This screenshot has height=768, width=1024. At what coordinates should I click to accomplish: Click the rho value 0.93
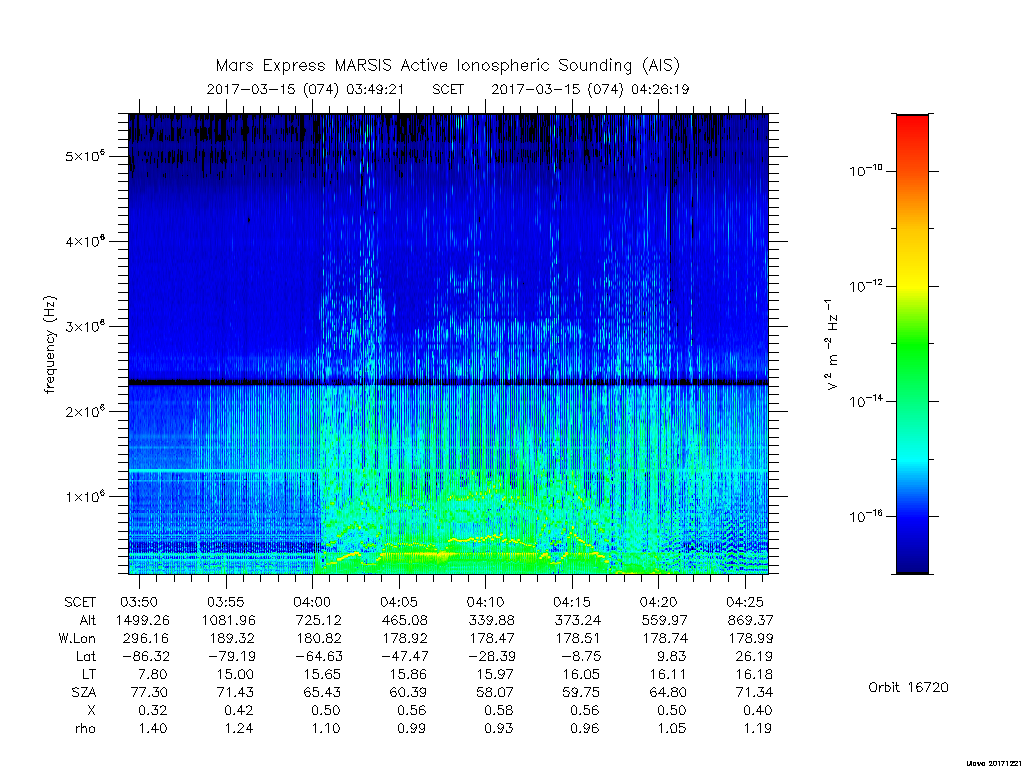(x=498, y=728)
